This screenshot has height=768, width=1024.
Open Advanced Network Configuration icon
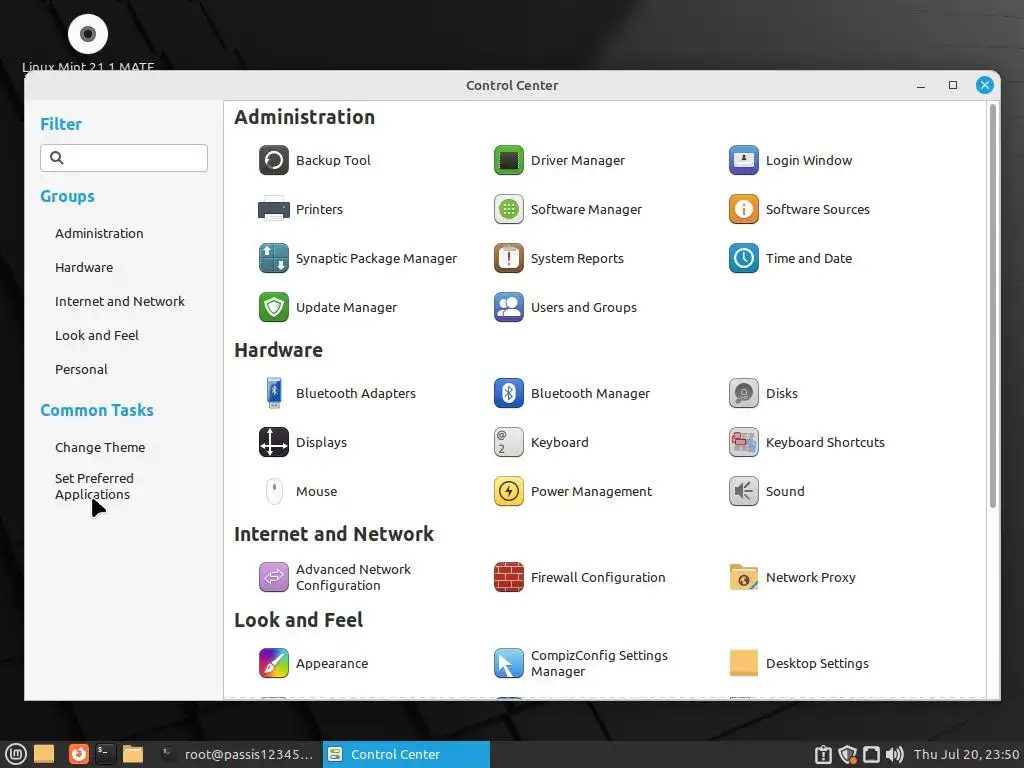[274, 577]
